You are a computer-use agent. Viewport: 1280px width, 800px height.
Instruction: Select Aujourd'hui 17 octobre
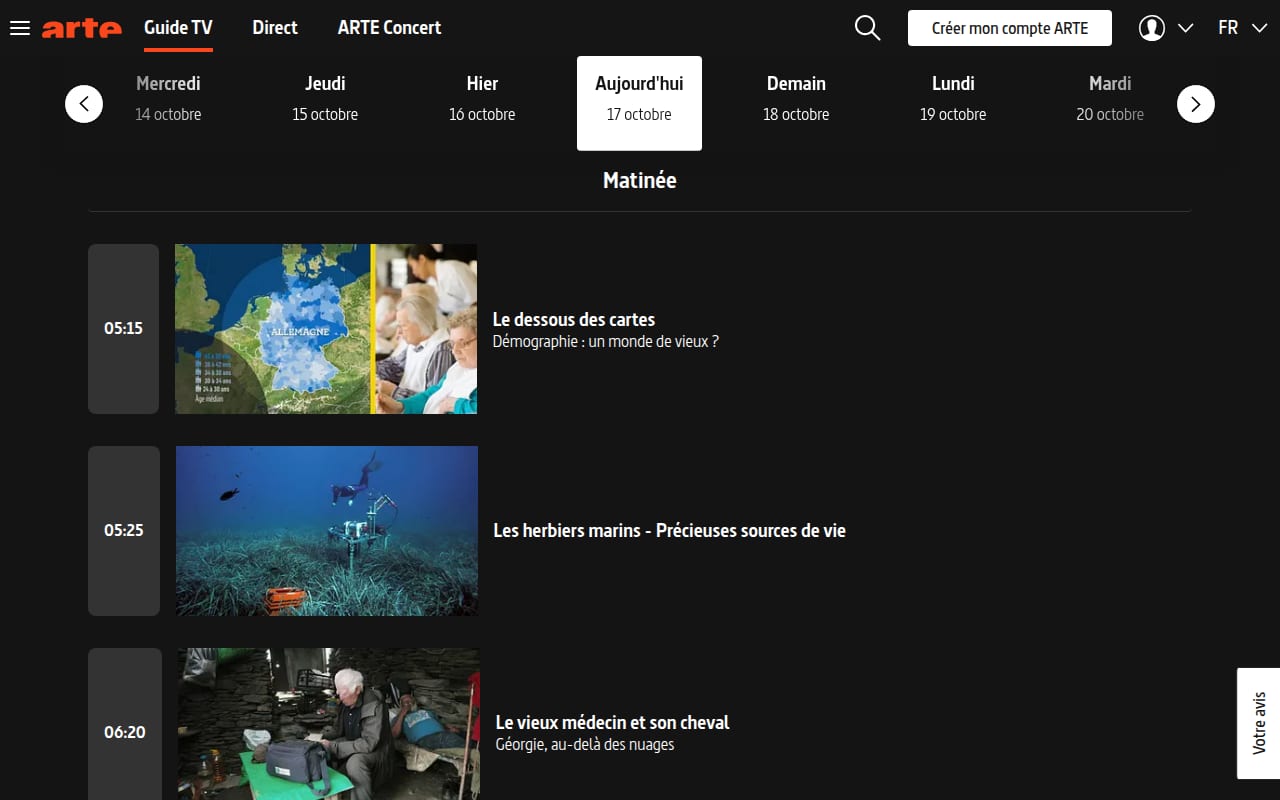pyautogui.click(x=639, y=103)
